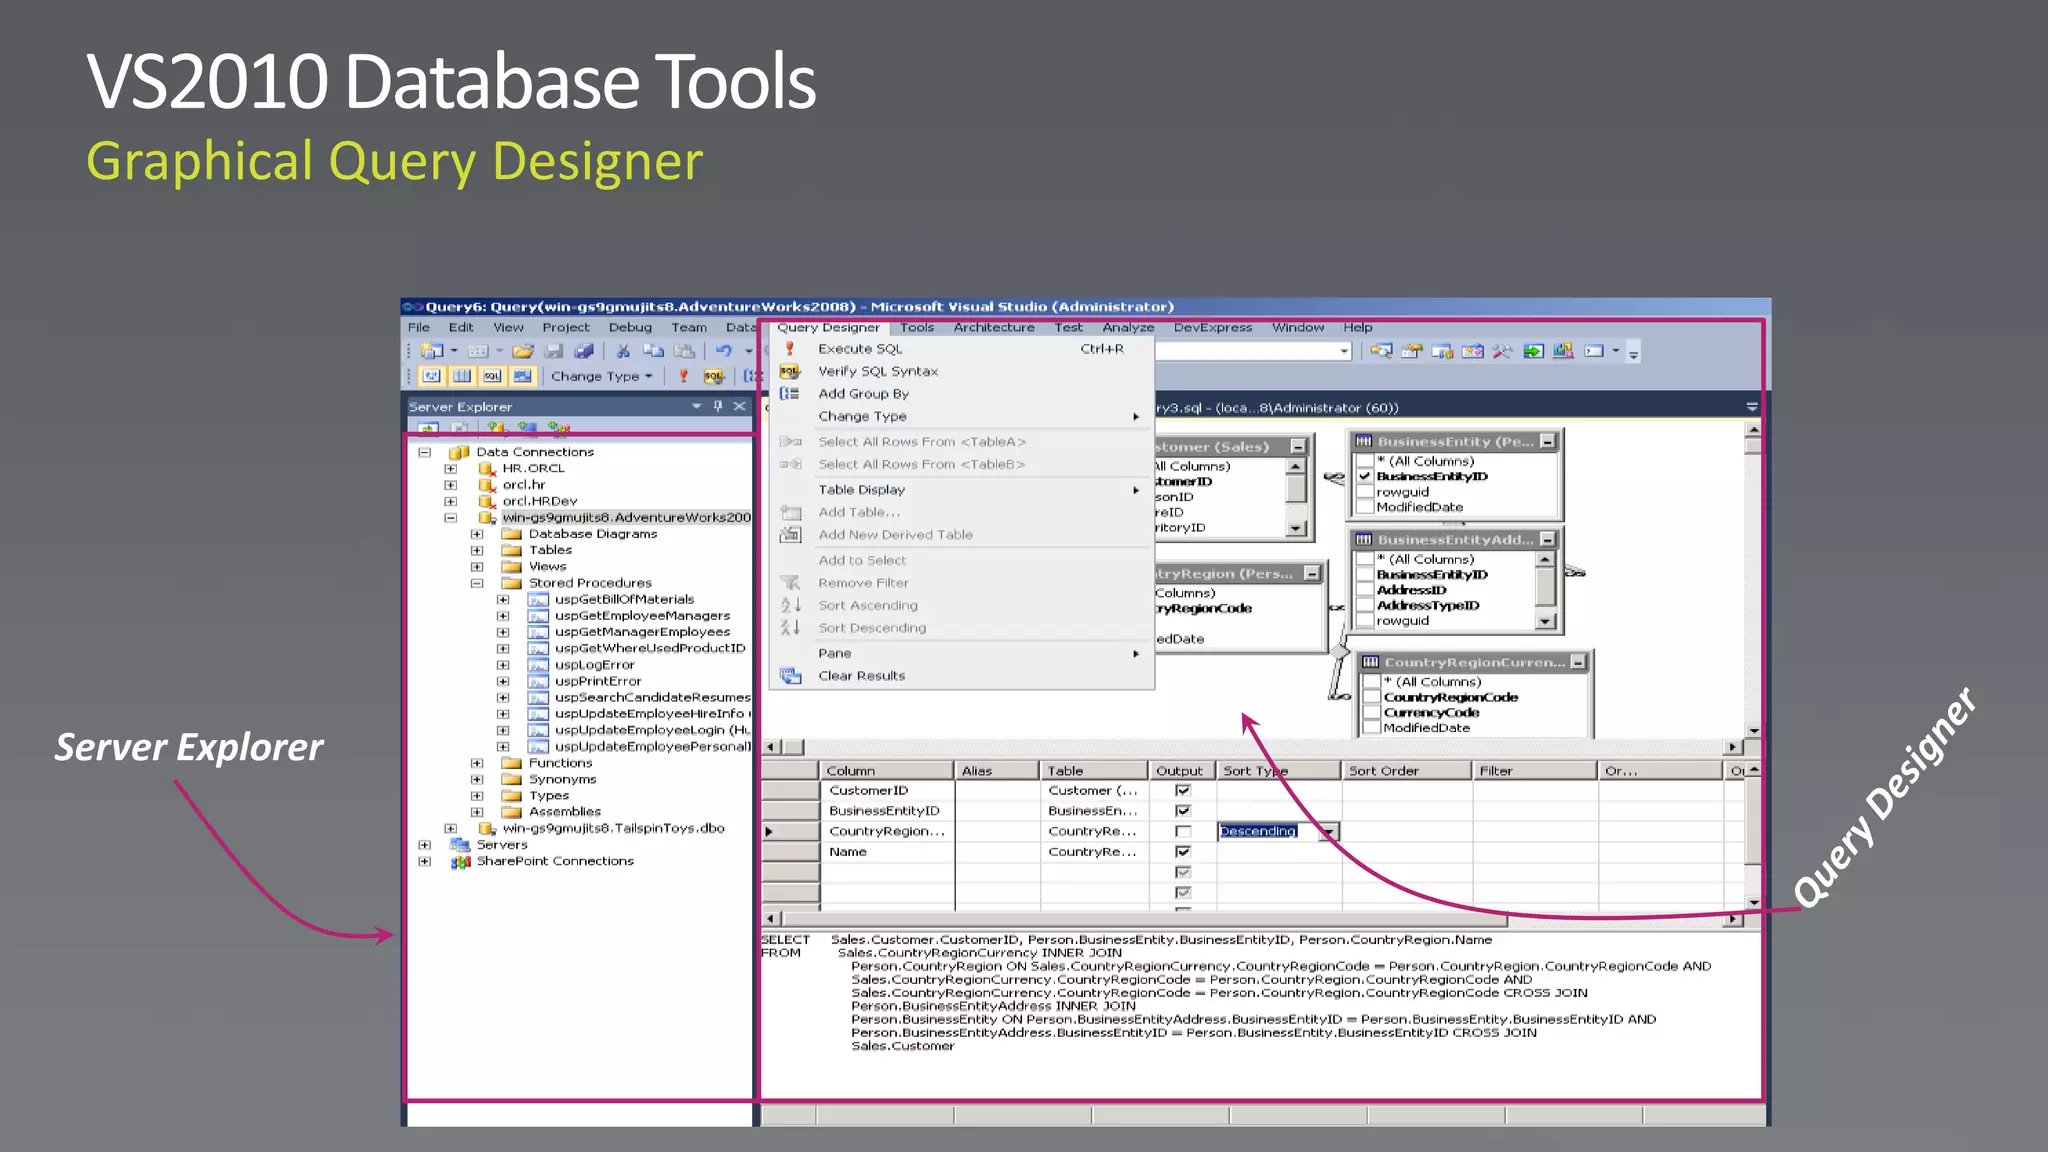Click the Undo arrow icon
2048x1152 pixels.
click(x=724, y=351)
